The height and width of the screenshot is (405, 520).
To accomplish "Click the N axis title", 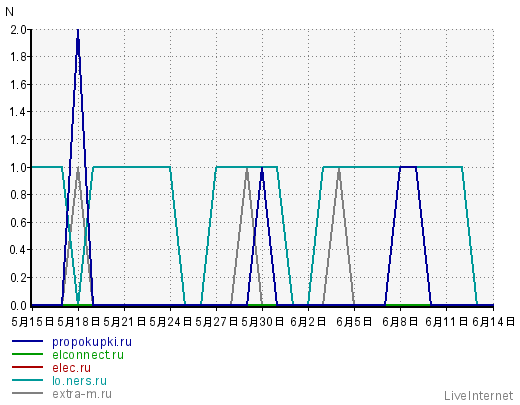I will pos(10,12).
